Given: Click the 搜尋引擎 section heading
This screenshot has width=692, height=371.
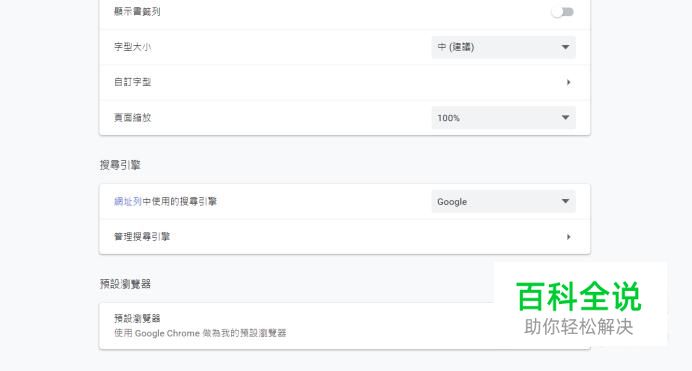Looking at the screenshot, I should click(x=120, y=165).
